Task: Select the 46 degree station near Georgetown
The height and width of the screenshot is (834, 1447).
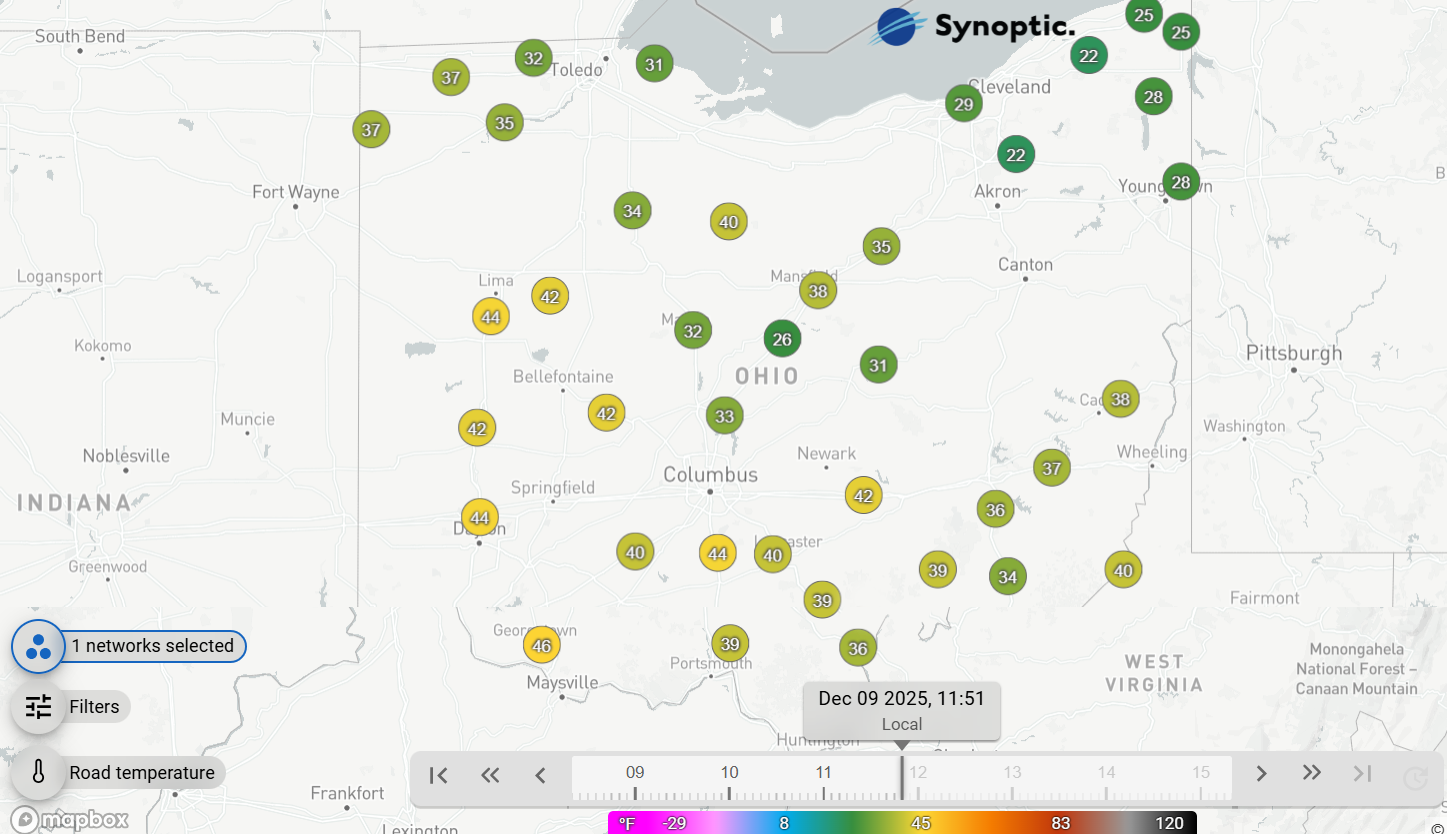Action: [x=542, y=645]
